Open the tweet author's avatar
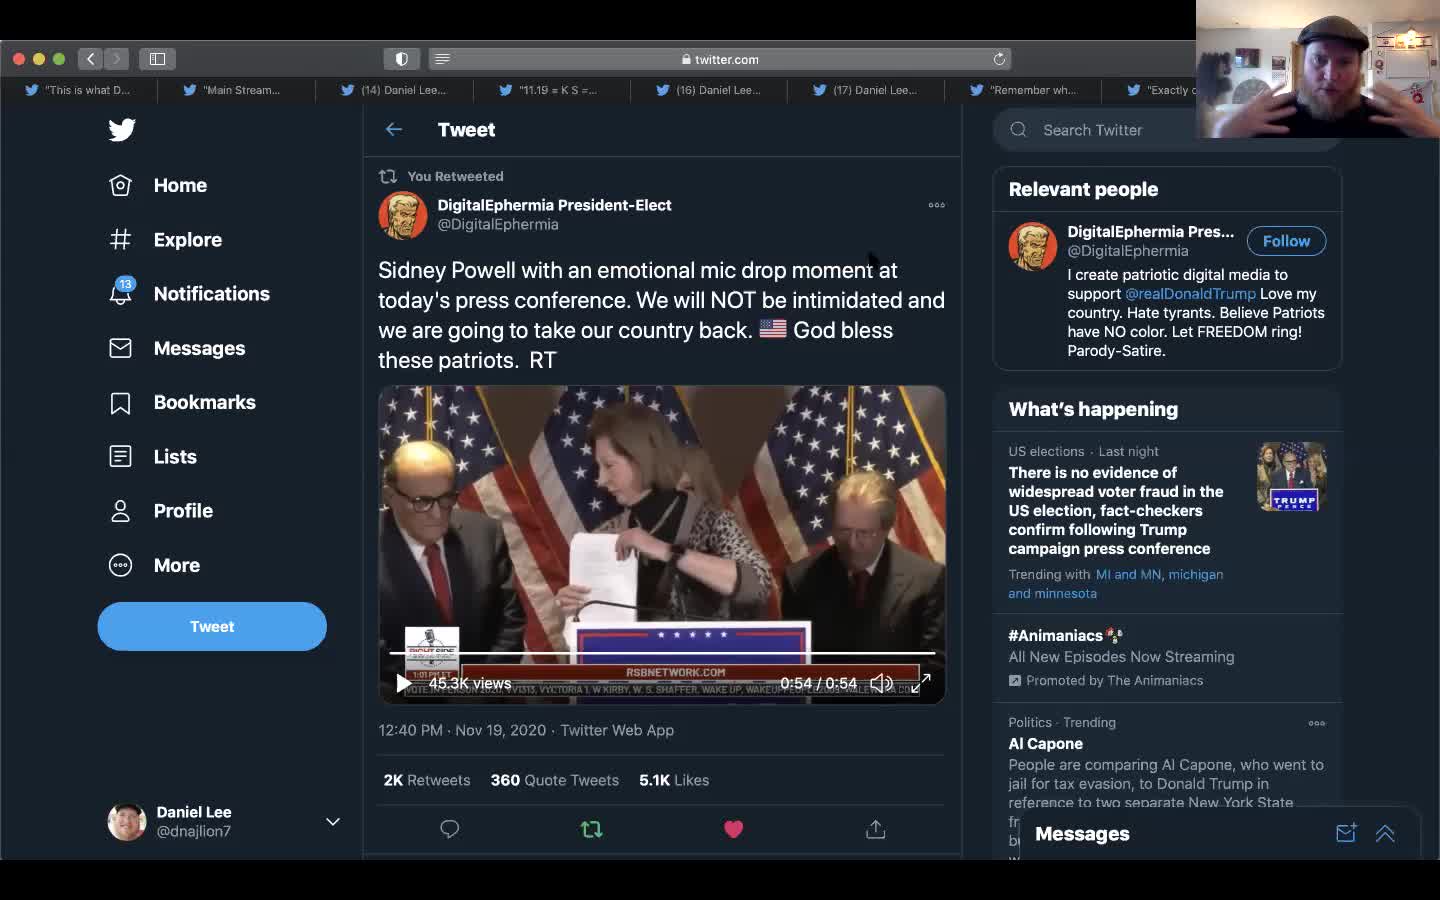 point(403,215)
